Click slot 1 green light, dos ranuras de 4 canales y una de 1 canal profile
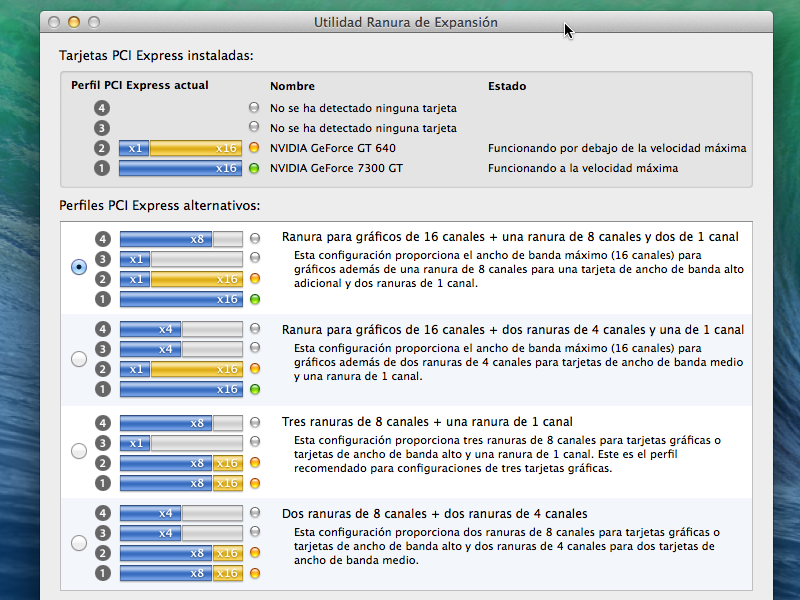 point(255,389)
